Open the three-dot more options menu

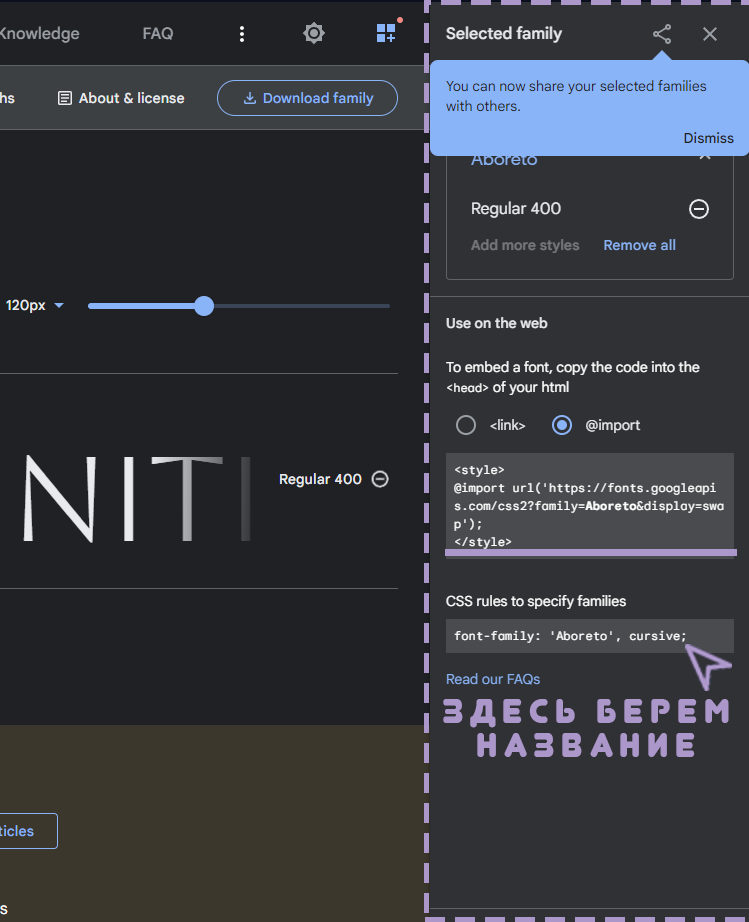tap(242, 34)
